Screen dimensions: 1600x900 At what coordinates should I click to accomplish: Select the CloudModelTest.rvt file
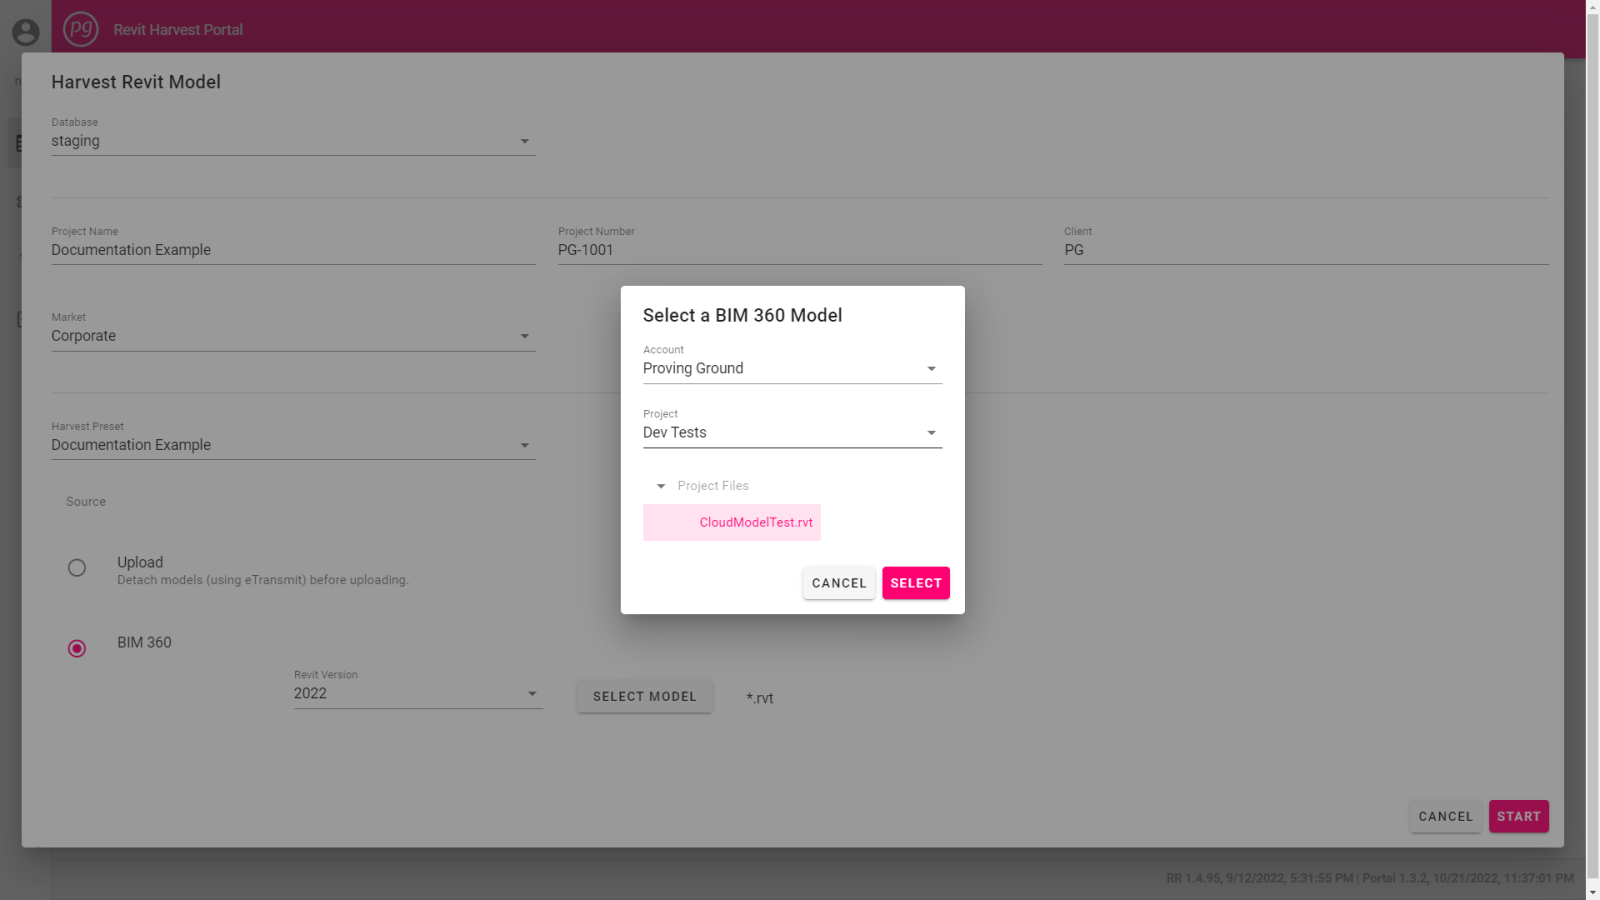[x=731, y=522]
